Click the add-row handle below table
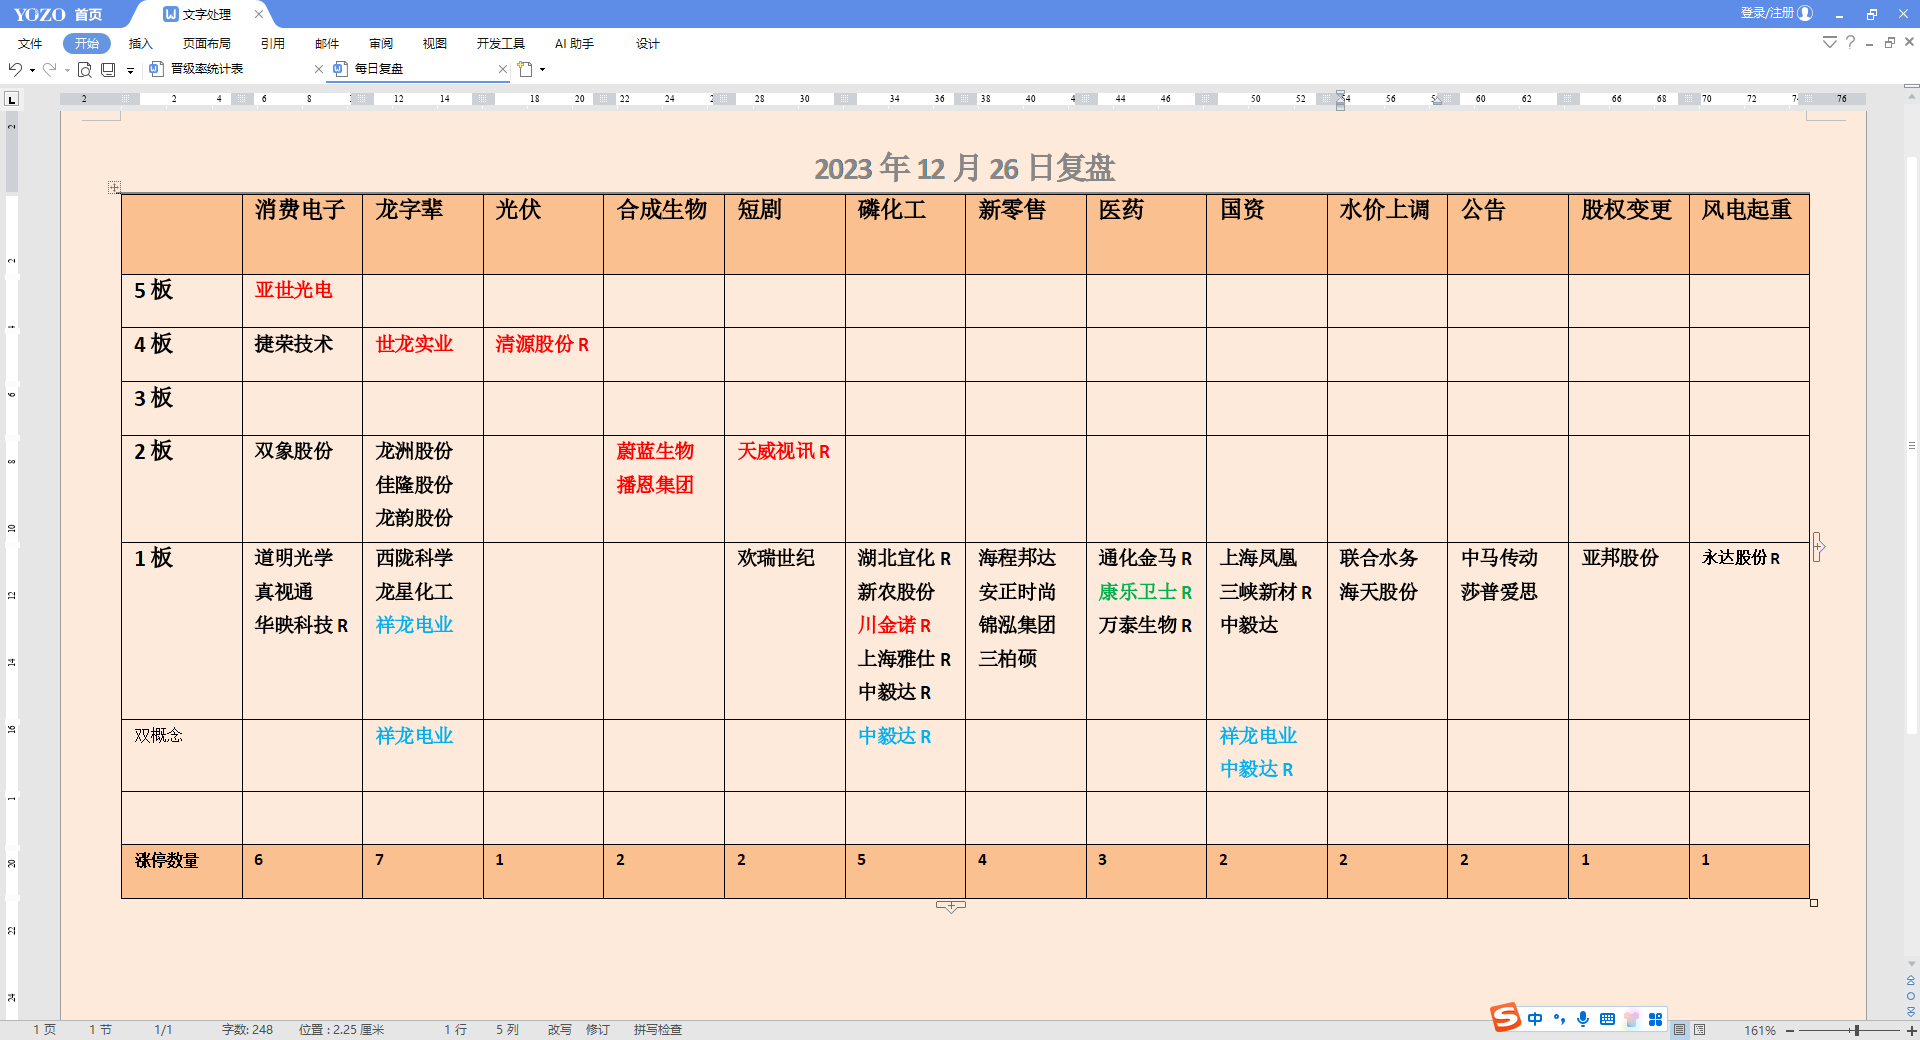This screenshot has width=1920, height=1040. coord(951,906)
